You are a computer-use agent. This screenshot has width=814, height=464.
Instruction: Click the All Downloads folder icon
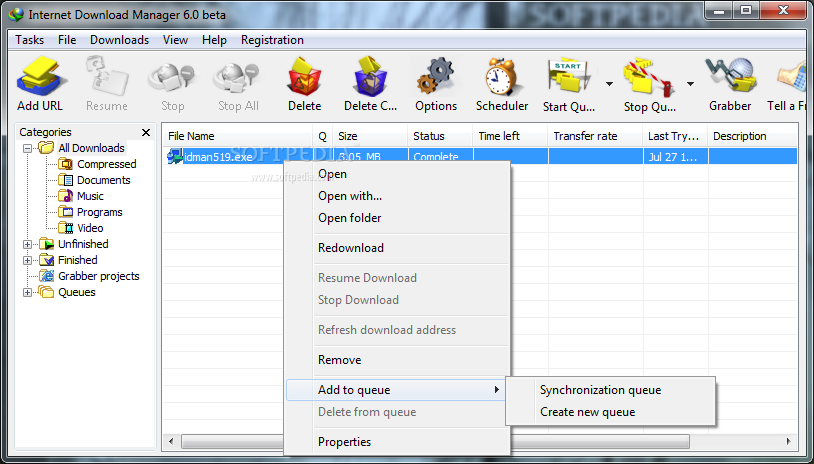coord(47,148)
